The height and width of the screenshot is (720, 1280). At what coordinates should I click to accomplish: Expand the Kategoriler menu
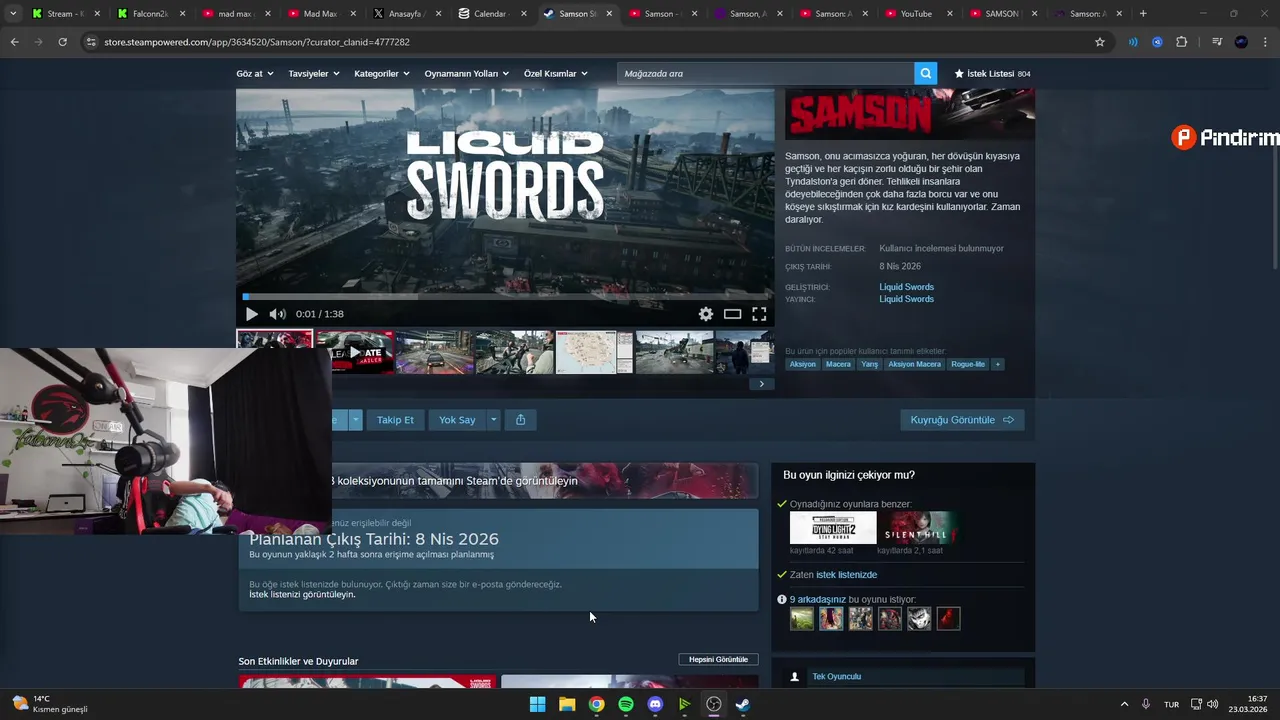(382, 74)
